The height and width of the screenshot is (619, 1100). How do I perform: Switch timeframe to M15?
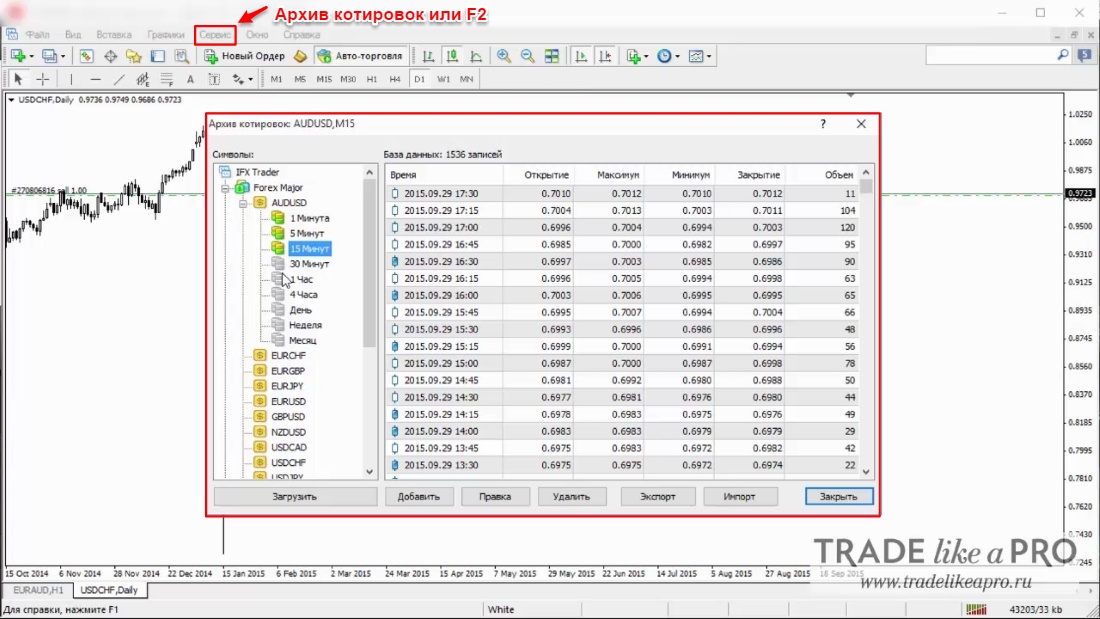324,79
